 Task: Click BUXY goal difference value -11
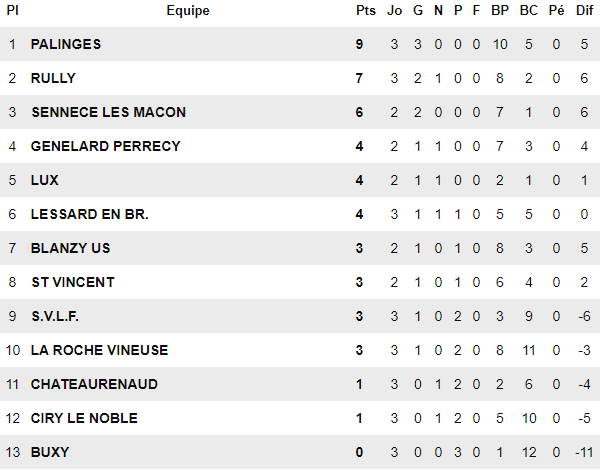coord(583,452)
